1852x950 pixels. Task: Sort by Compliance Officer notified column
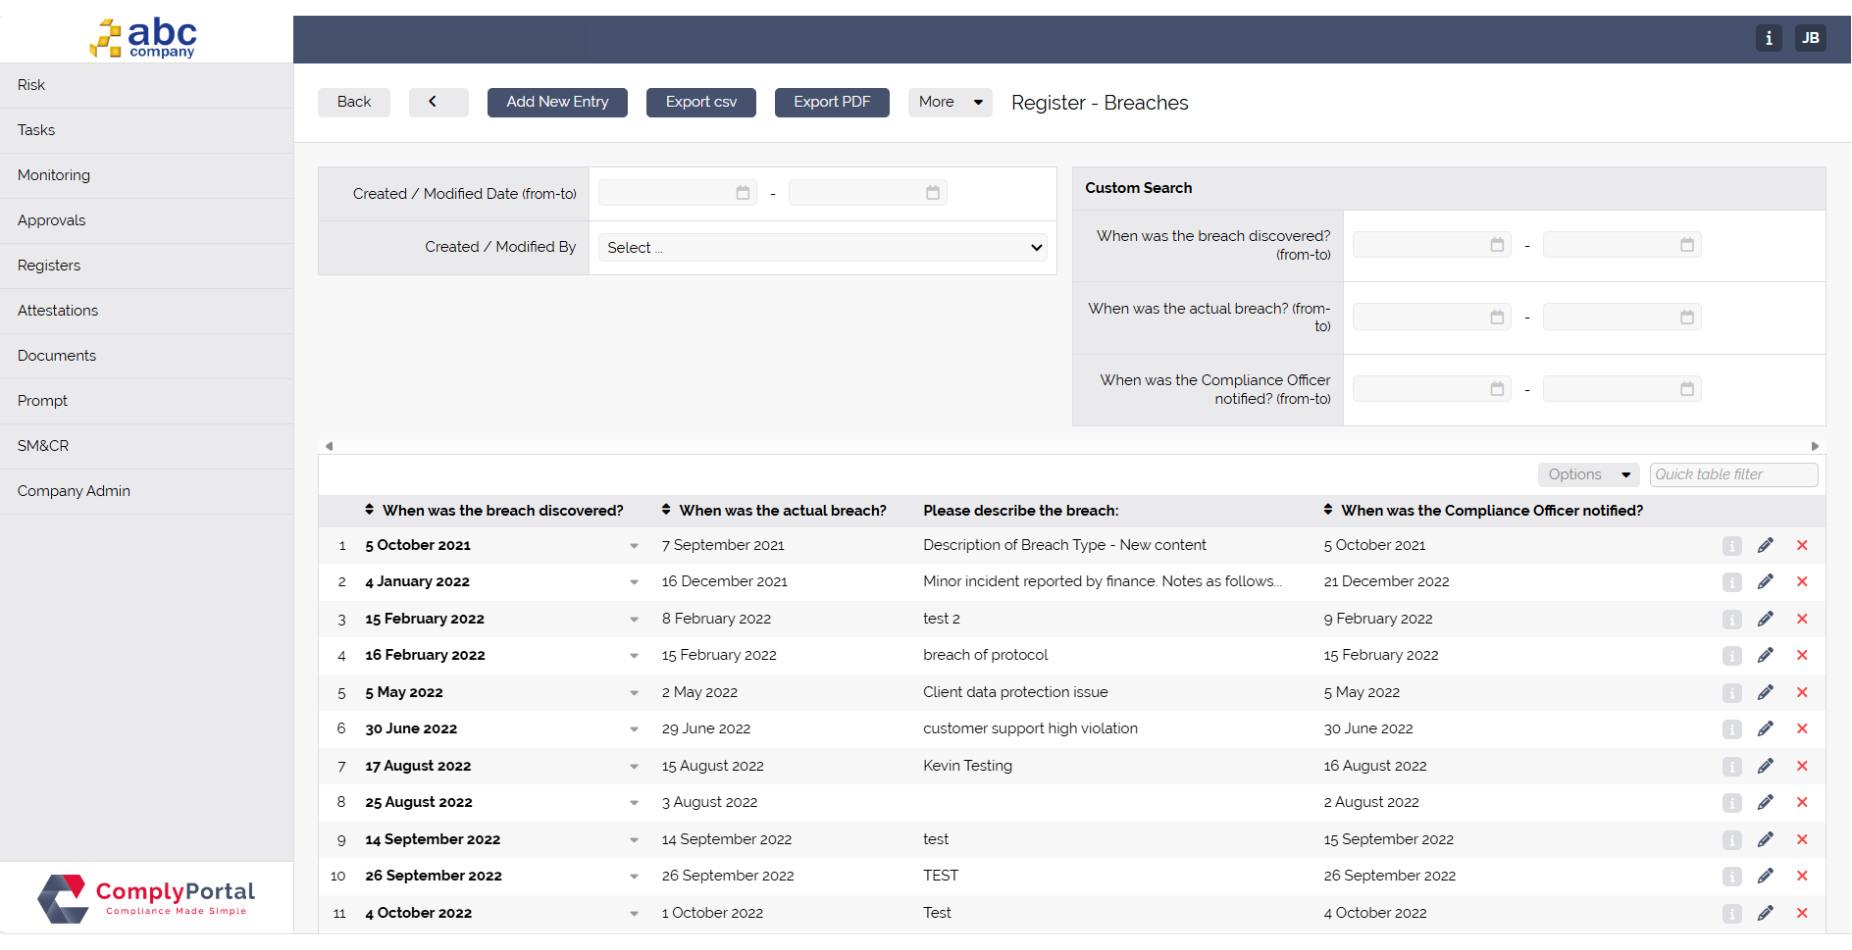click(1328, 510)
